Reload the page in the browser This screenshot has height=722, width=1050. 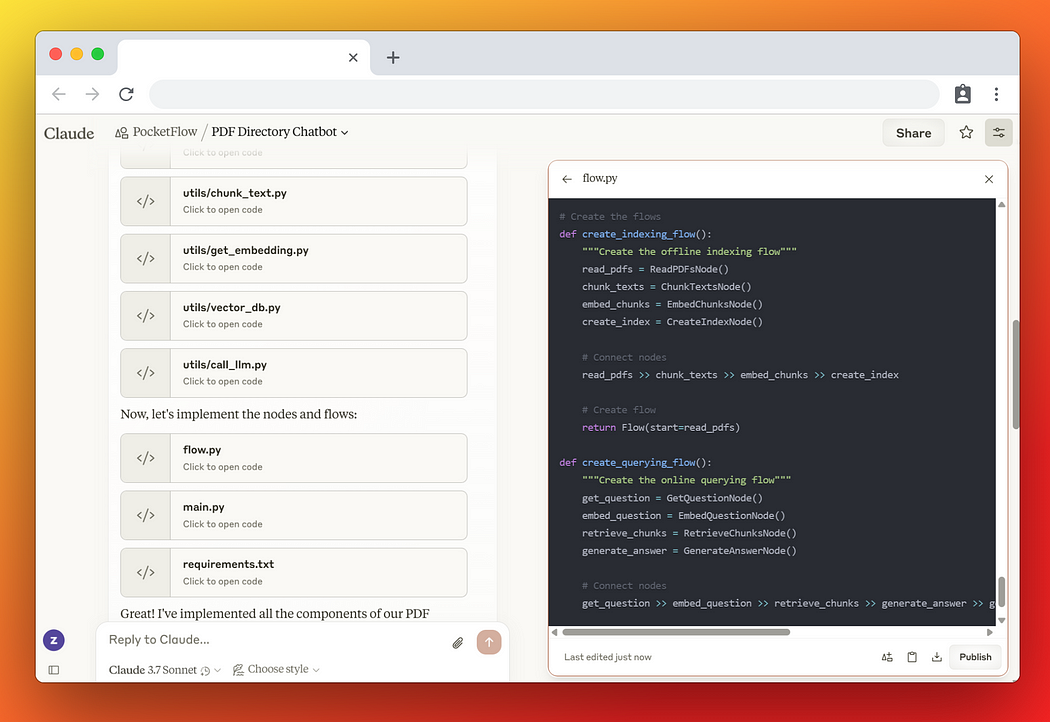(126, 93)
